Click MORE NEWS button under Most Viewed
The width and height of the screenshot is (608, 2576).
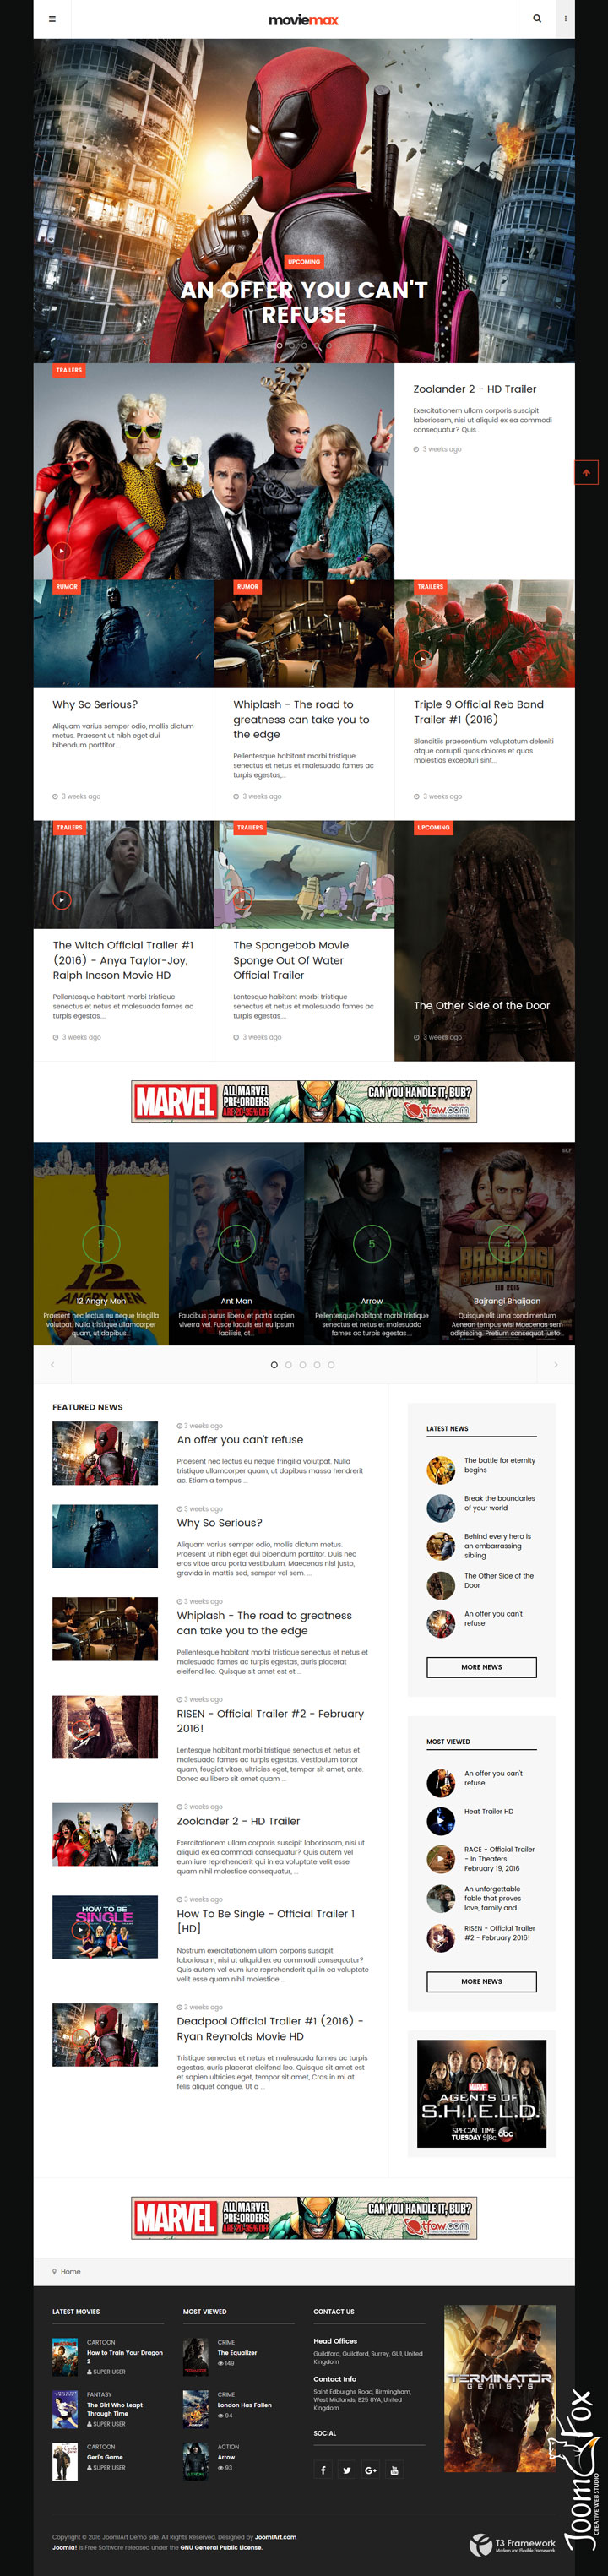[482, 1981]
